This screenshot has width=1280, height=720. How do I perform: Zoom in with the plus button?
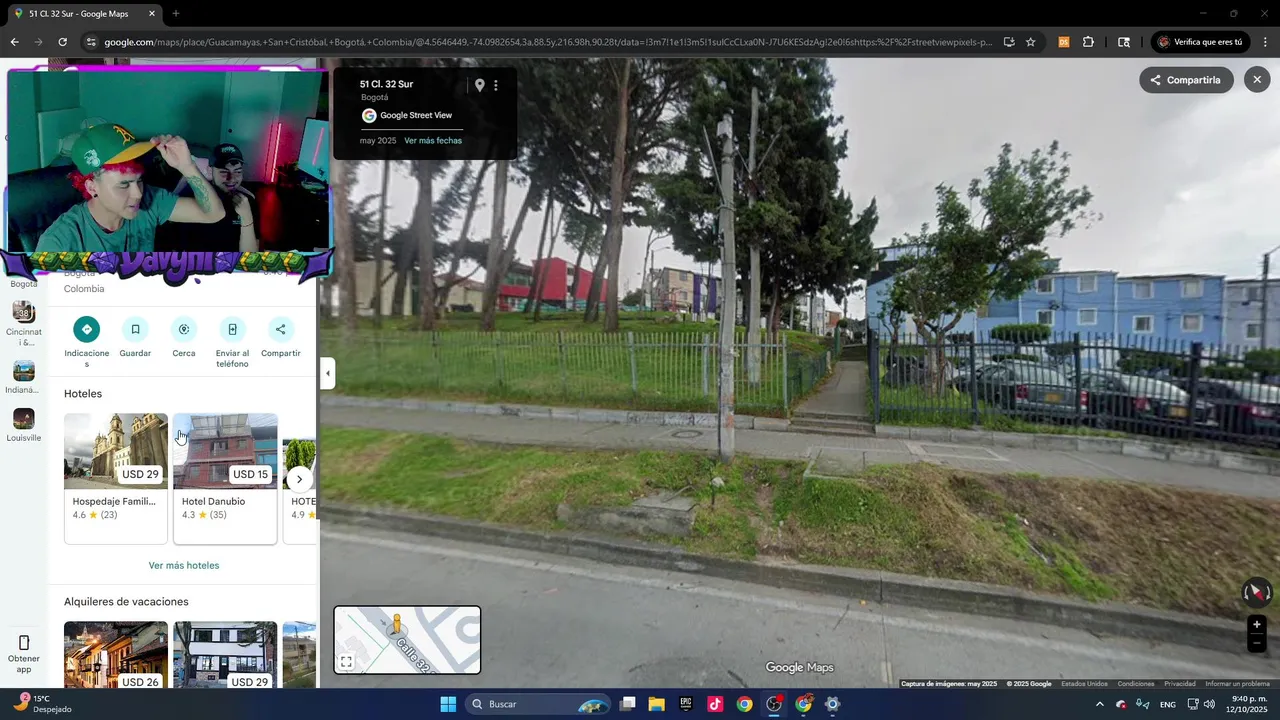tap(1257, 625)
